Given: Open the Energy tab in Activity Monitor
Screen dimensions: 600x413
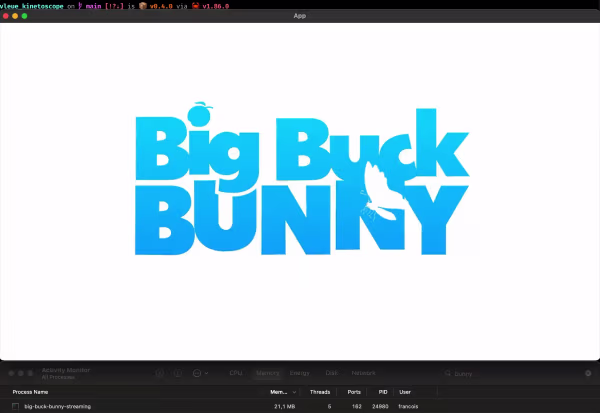Looking at the screenshot, I should 299,373.
